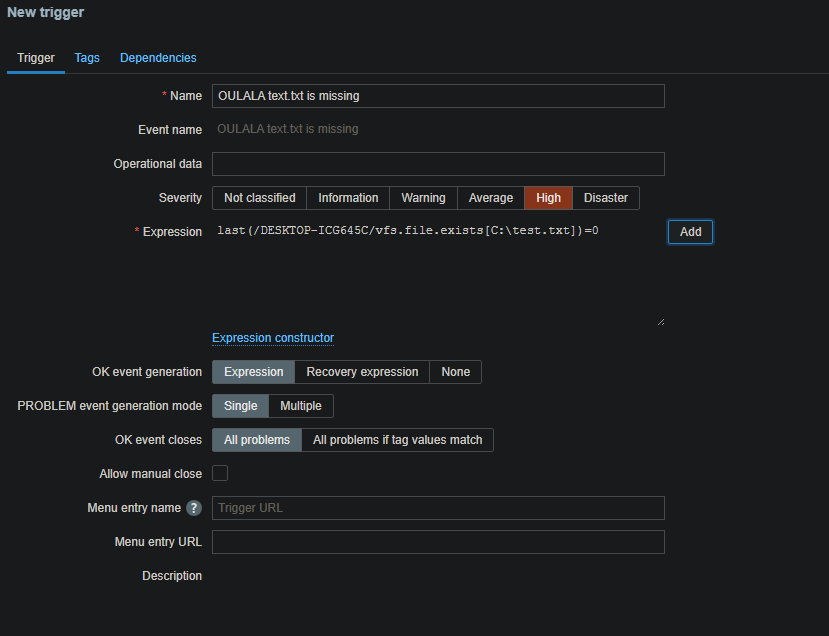
Task: Choose Warning severity level
Action: pos(423,198)
